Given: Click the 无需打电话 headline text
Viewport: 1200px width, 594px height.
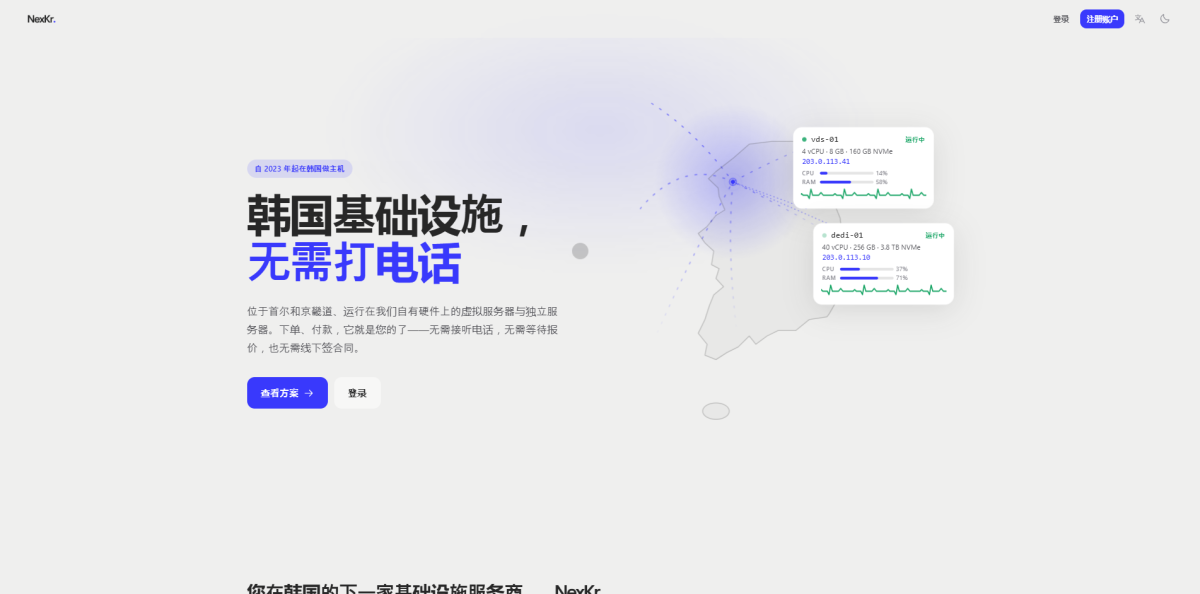Looking at the screenshot, I should tap(354, 262).
